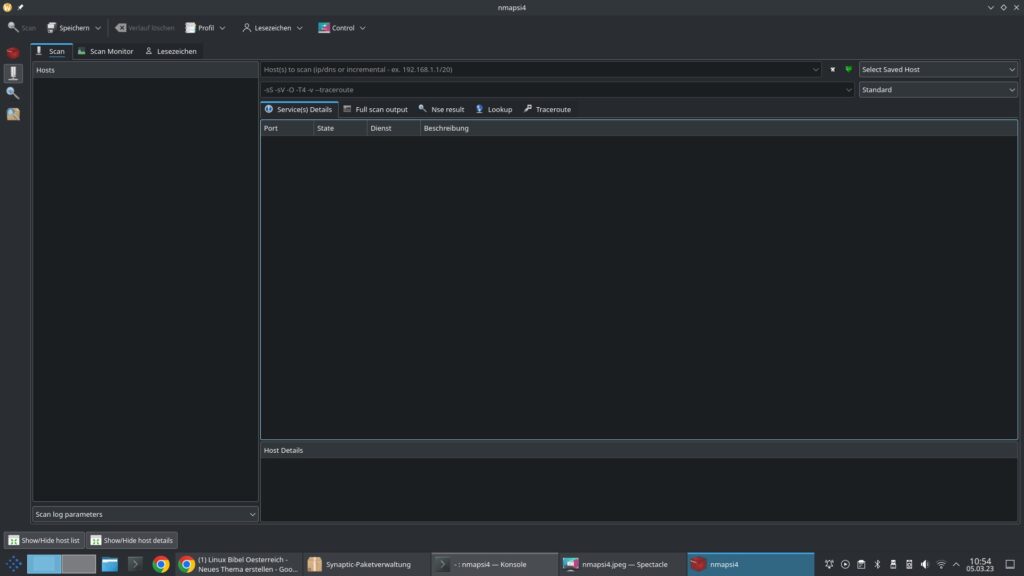Image resolution: width=1024 pixels, height=576 pixels.
Task: Switch to the Scan tab
Action: (51, 51)
